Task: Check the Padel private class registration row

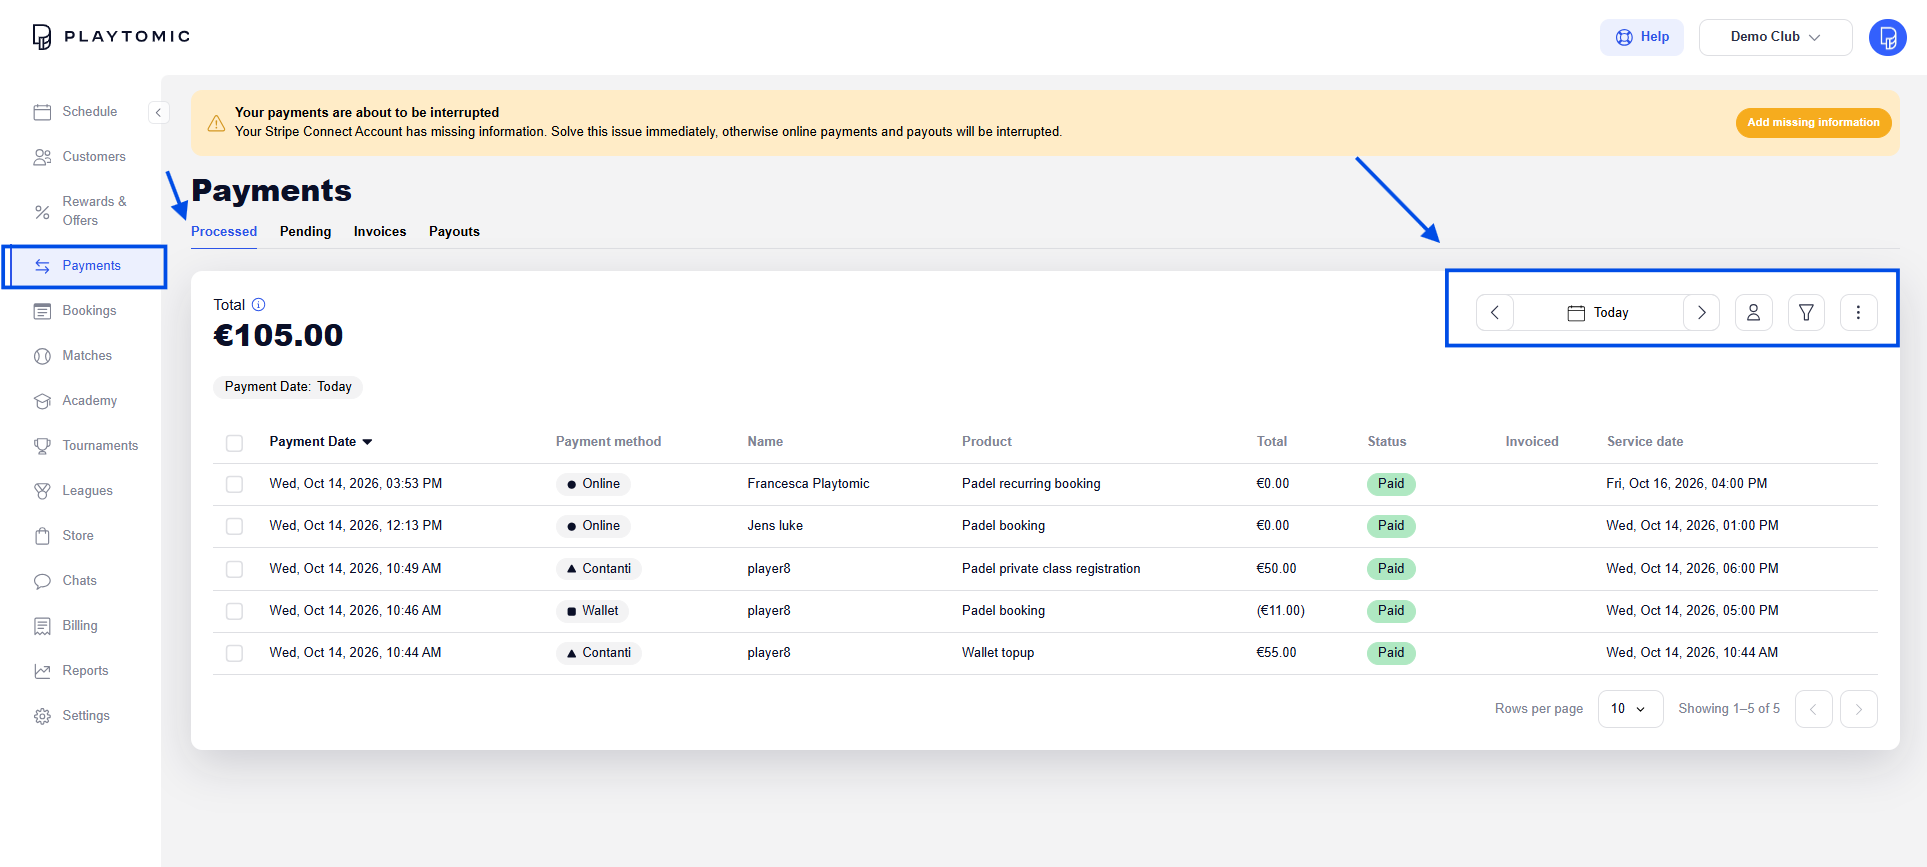Action: pyautogui.click(x=234, y=569)
